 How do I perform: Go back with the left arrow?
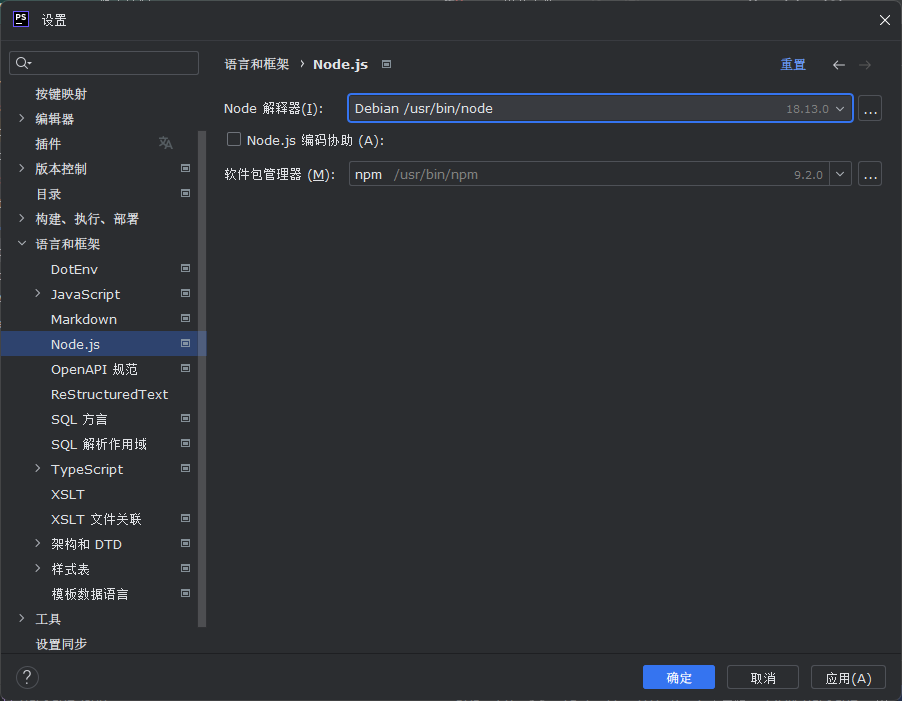pos(839,65)
